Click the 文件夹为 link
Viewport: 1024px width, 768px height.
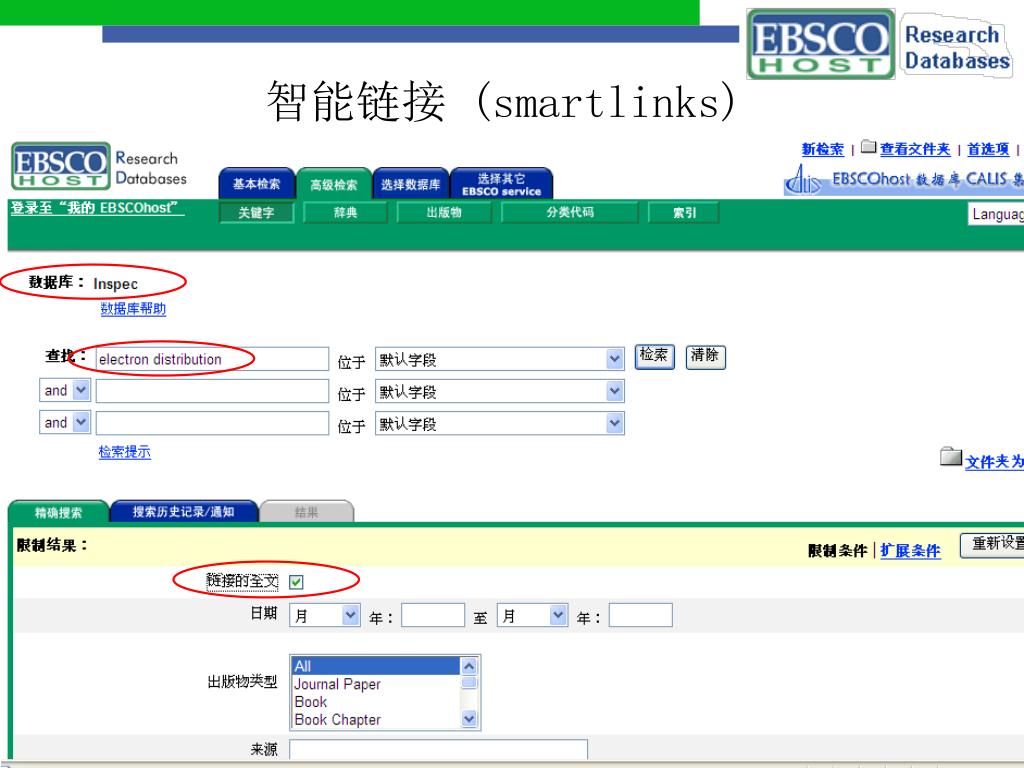995,462
